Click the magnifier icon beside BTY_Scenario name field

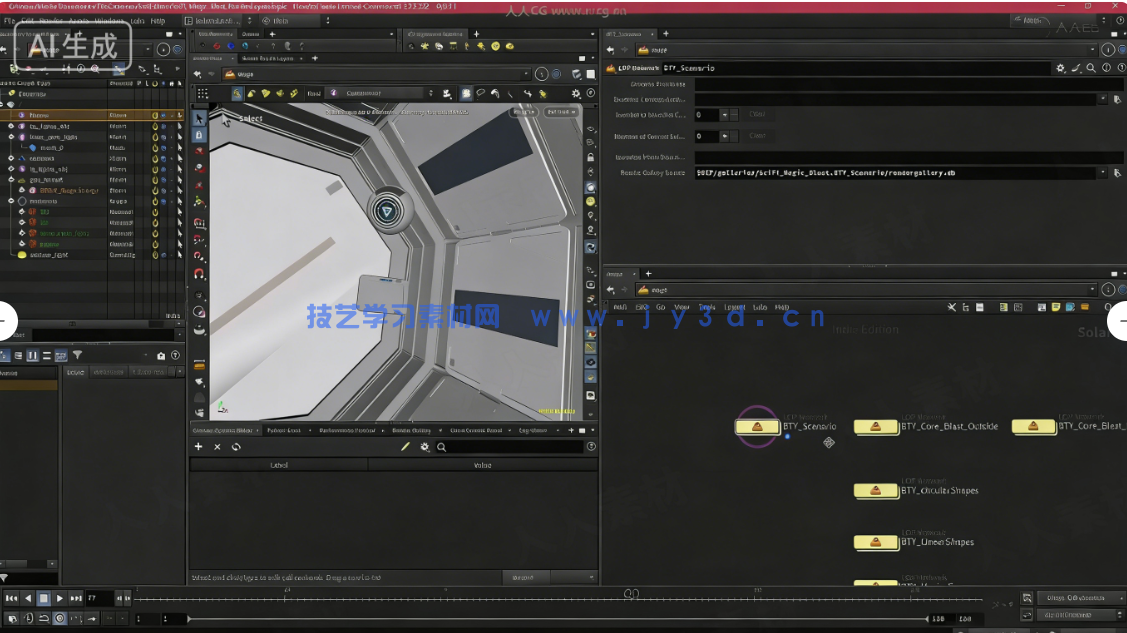click(x=1091, y=68)
